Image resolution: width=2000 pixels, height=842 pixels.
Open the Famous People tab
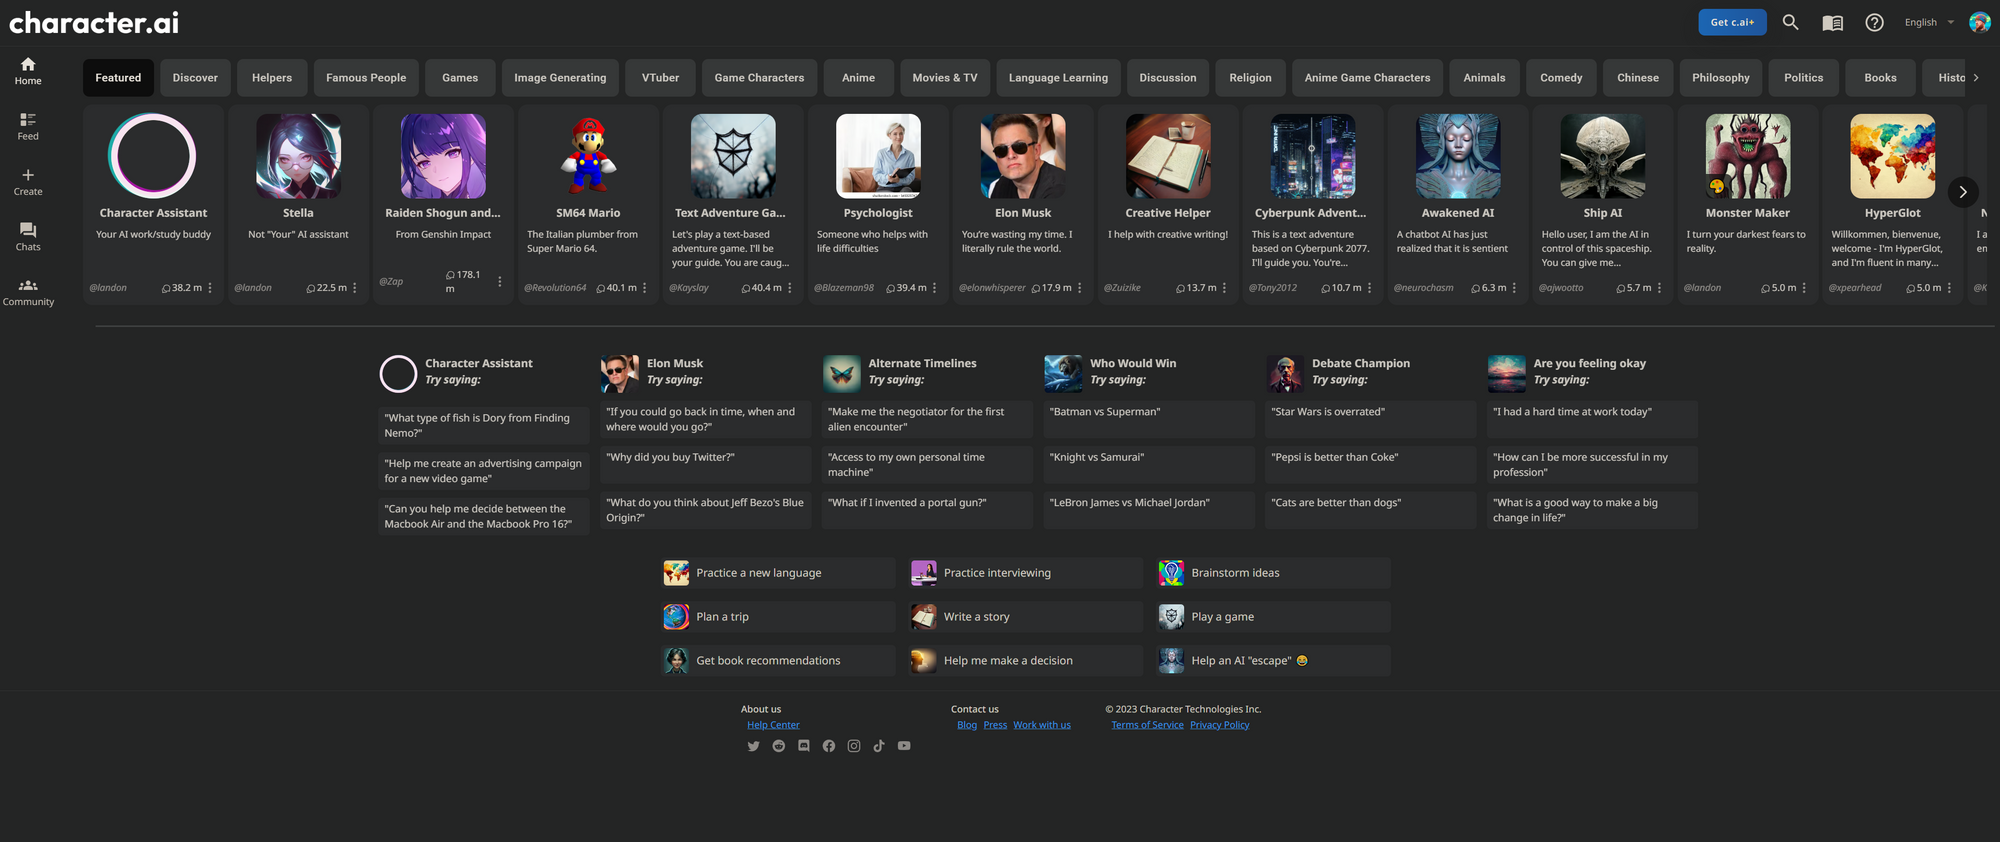[x=366, y=78]
